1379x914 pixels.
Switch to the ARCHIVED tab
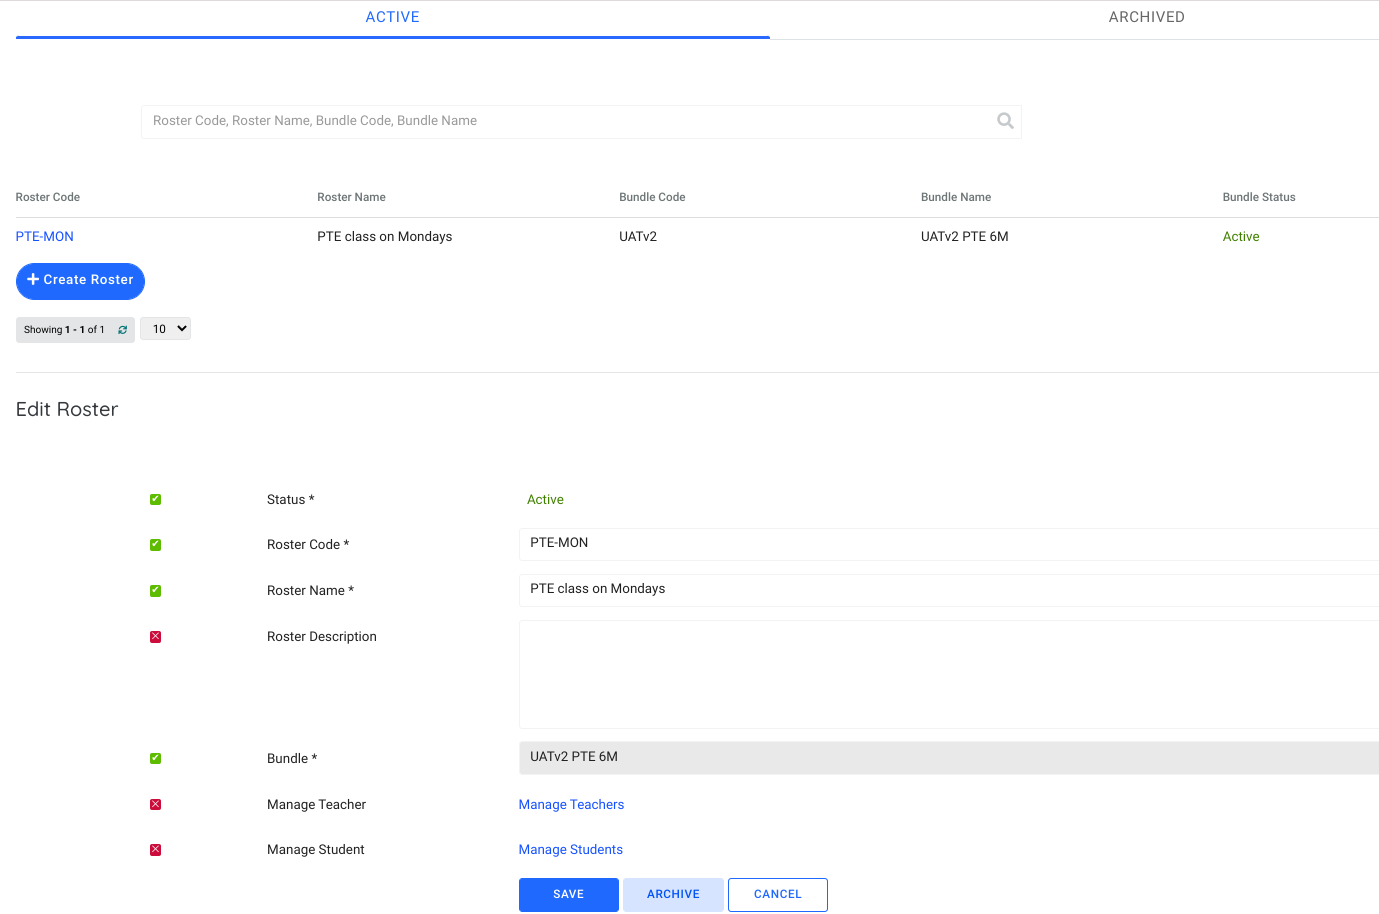point(1146,17)
